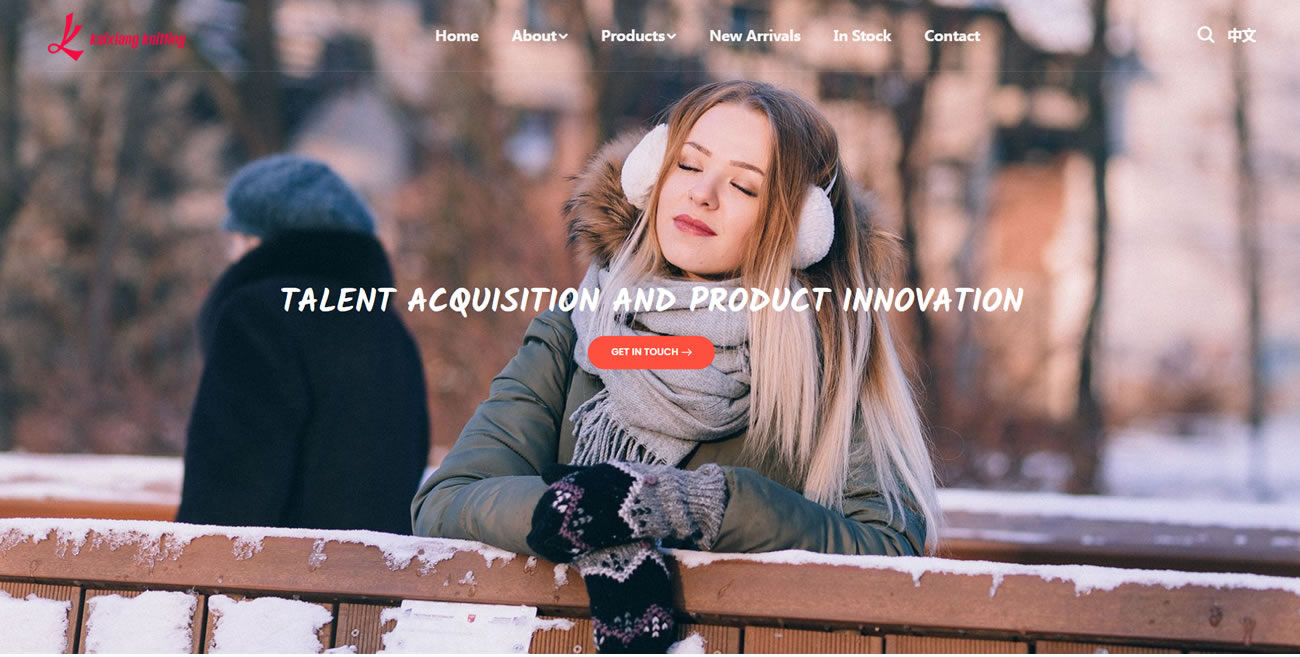Switch language to 中文

(x=1242, y=35)
